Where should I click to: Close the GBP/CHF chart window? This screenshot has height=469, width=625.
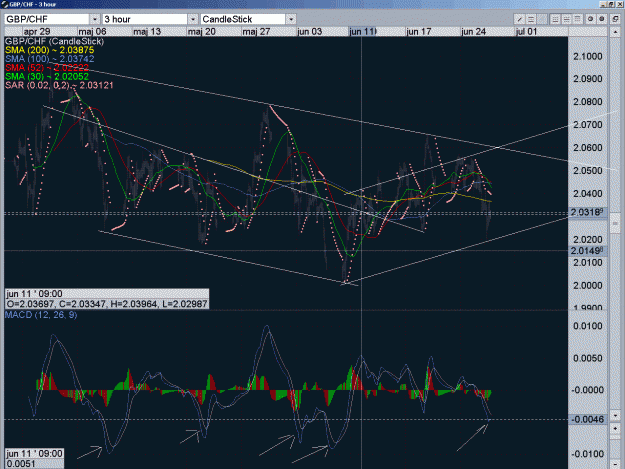619,4
